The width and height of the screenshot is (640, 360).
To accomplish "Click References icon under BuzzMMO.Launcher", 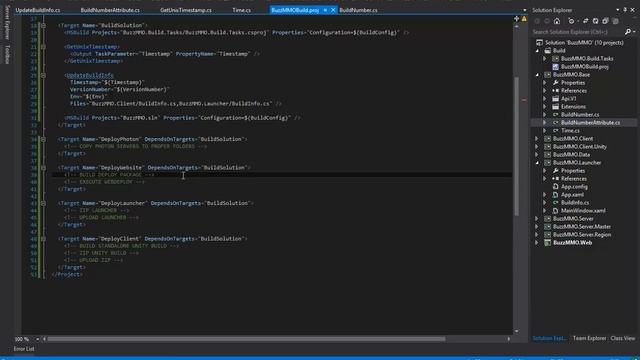I will (556, 179).
